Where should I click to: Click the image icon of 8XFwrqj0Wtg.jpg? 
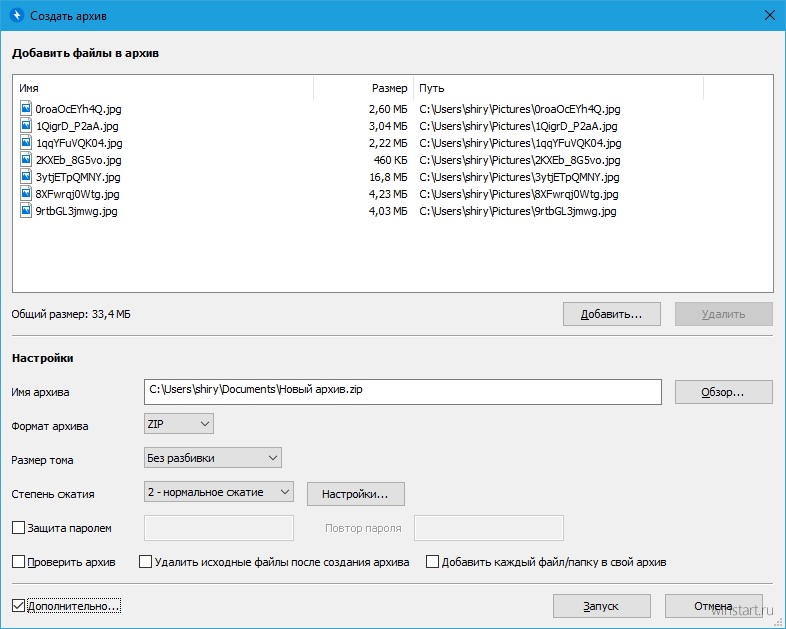26,193
